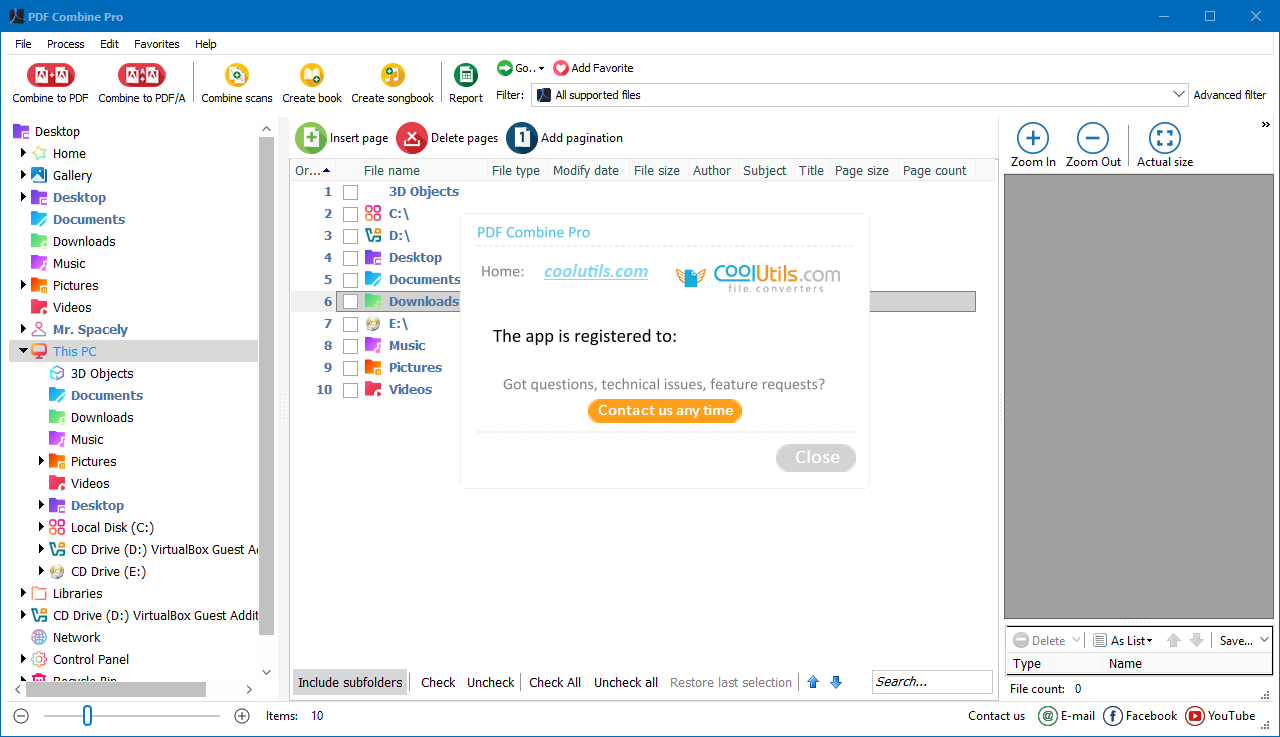The image size is (1280, 737).
Task: Check the 3D Objects row checkbox
Action: [350, 192]
